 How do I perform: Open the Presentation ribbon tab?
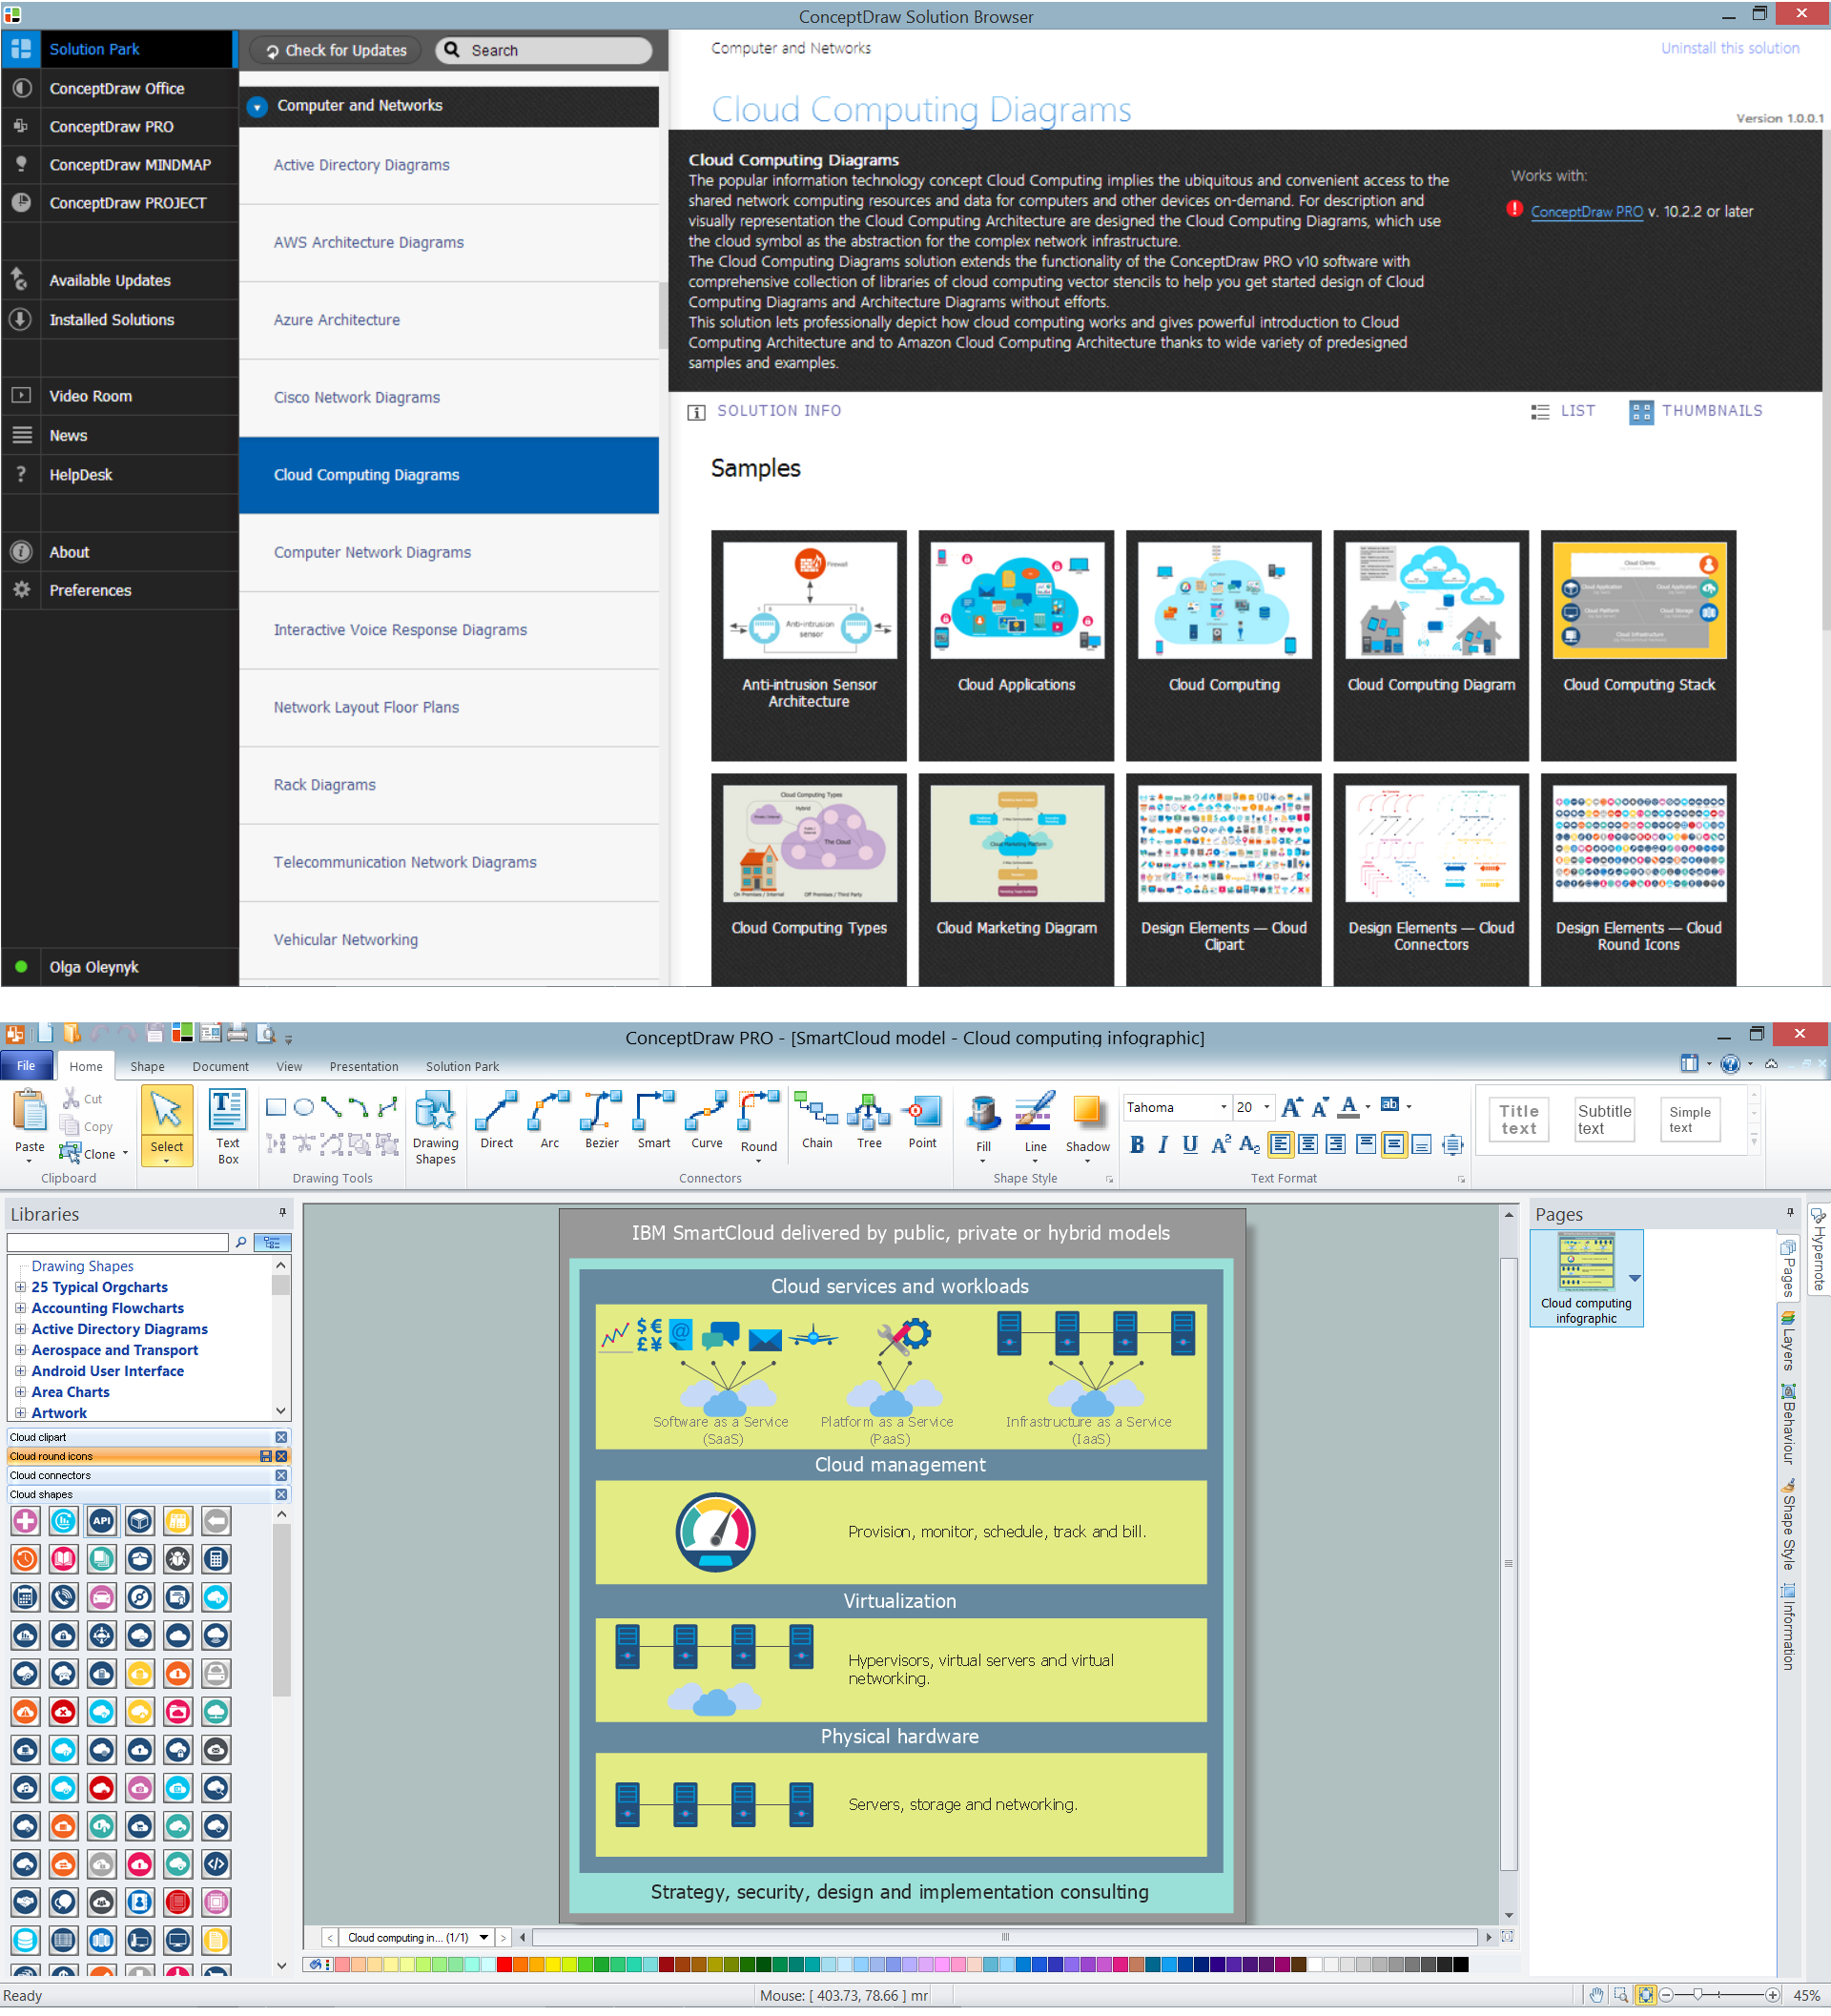[364, 1066]
